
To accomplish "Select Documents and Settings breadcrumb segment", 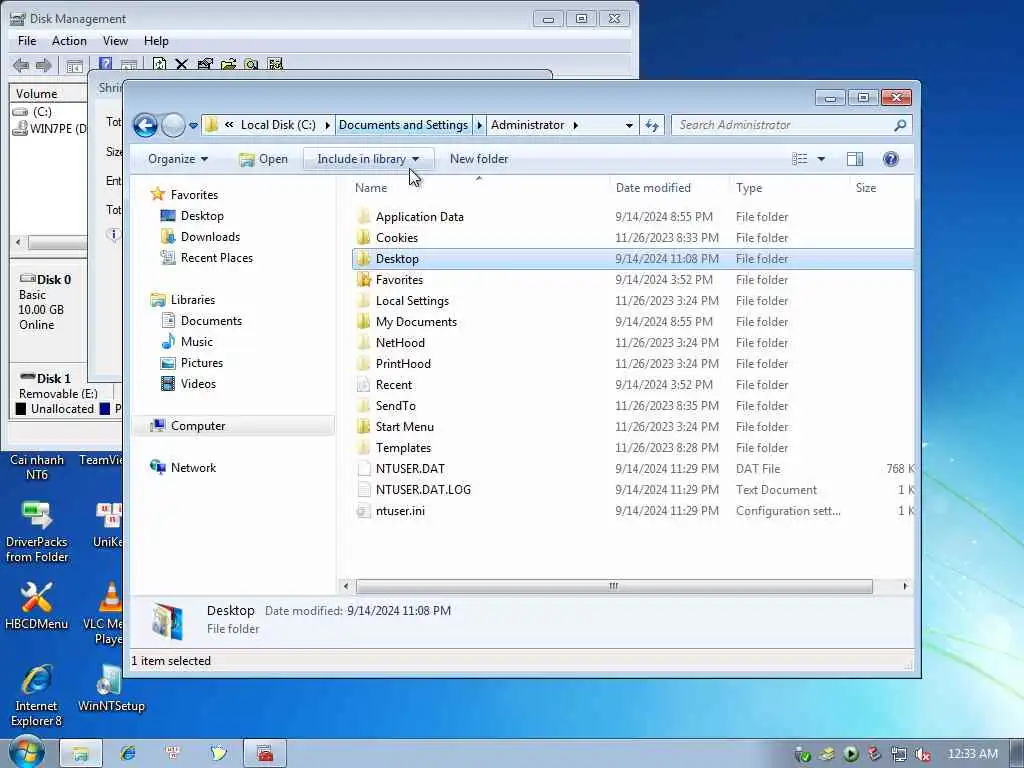I will pyautogui.click(x=403, y=125).
